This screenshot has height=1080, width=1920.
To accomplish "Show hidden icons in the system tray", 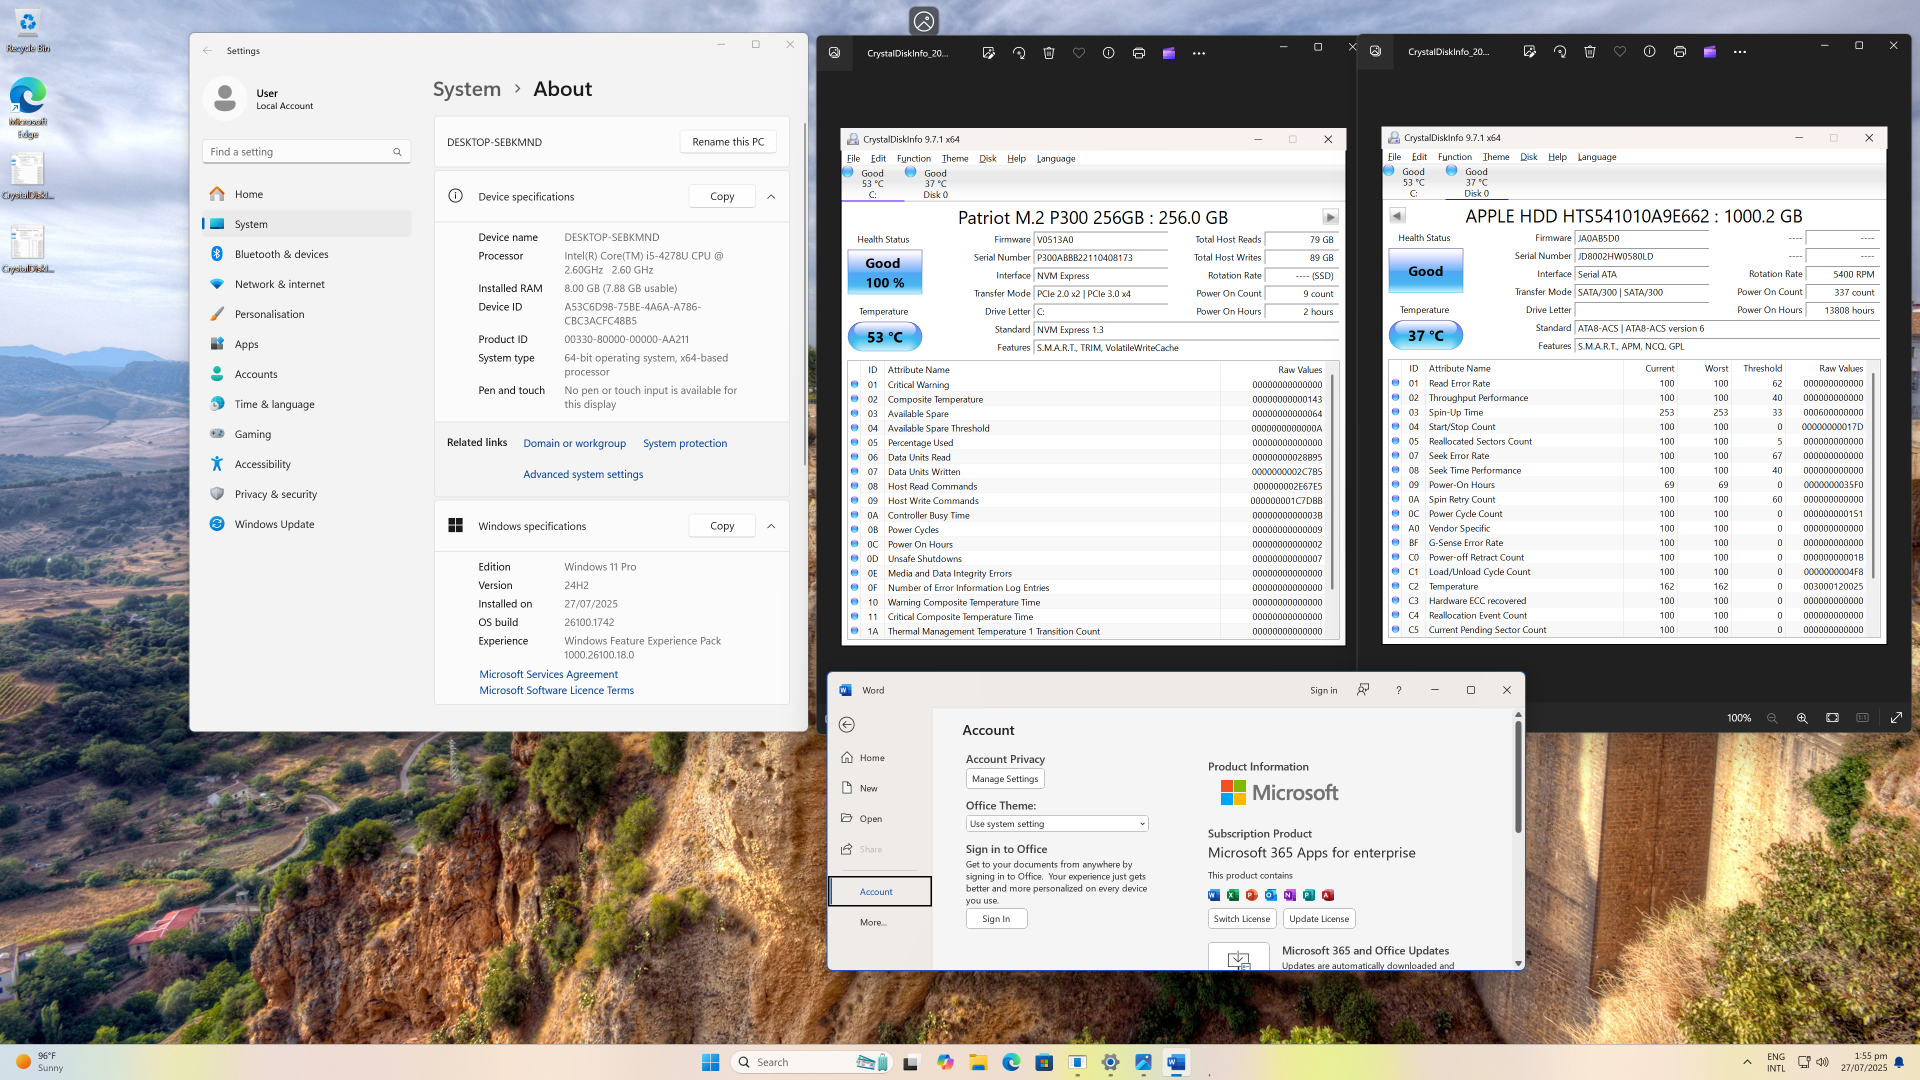I will coord(1747,1062).
